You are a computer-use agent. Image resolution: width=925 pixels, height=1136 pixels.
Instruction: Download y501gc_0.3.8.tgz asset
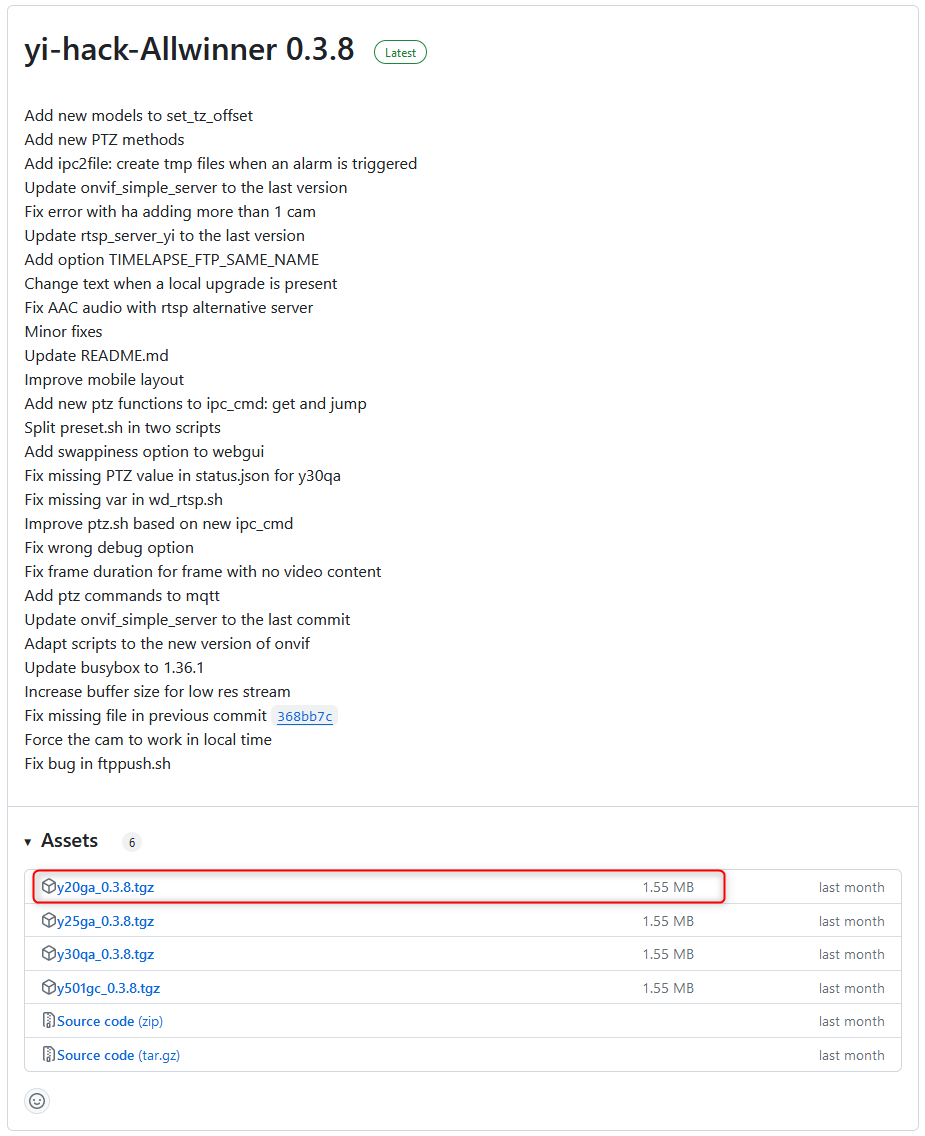[109, 988]
